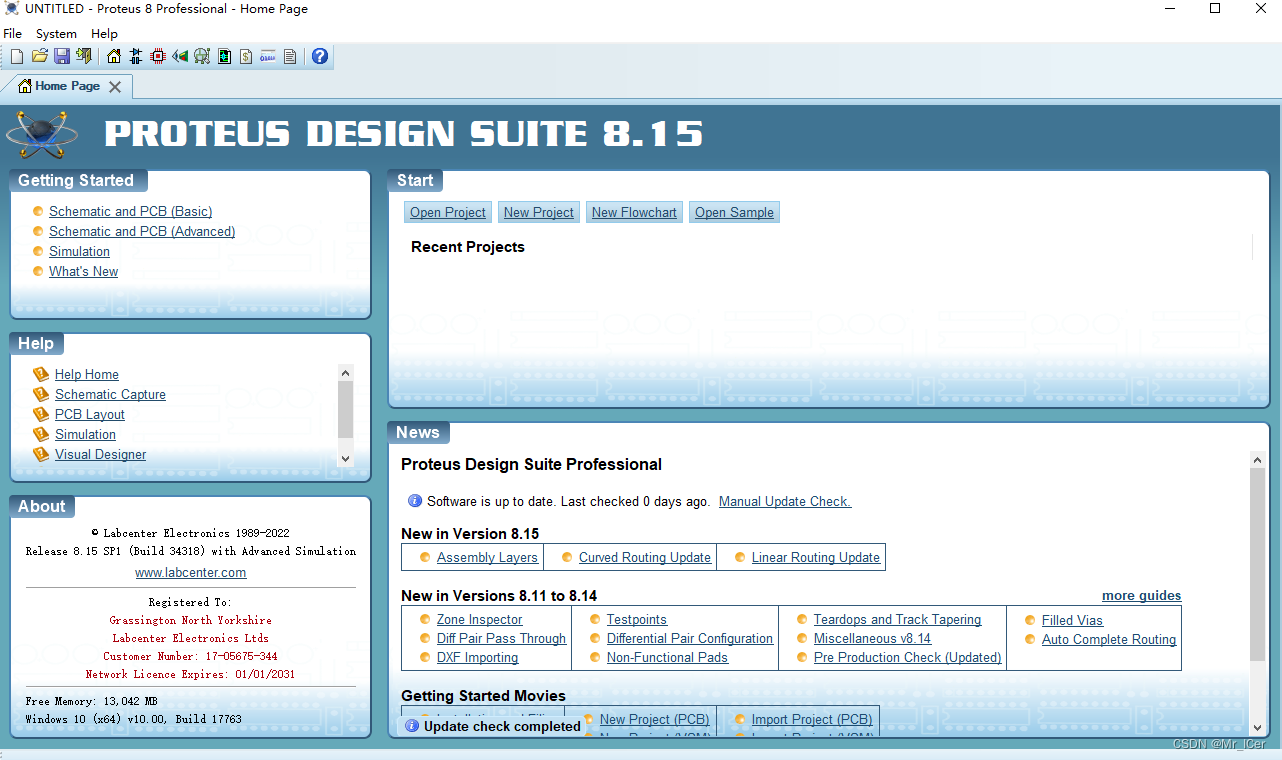Viewport: 1282px width, 760px height.
Task: Open Teardops and Track Tapering guide
Action: point(898,619)
